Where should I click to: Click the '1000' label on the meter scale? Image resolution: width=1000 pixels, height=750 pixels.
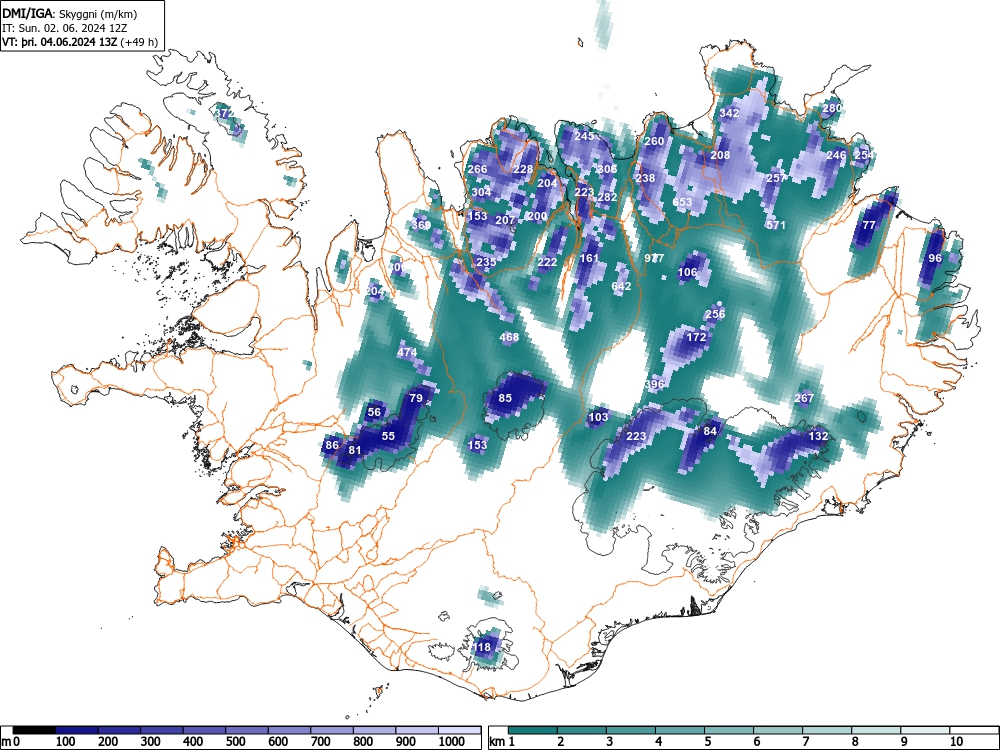[x=452, y=742]
